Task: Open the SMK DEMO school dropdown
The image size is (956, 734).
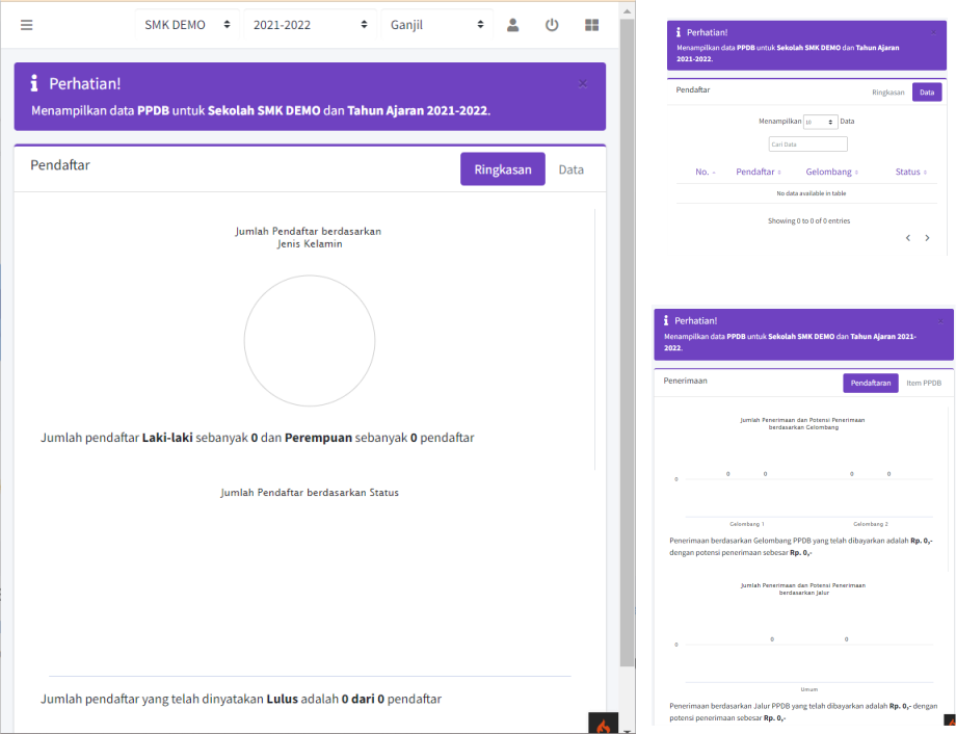Action: click(187, 25)
